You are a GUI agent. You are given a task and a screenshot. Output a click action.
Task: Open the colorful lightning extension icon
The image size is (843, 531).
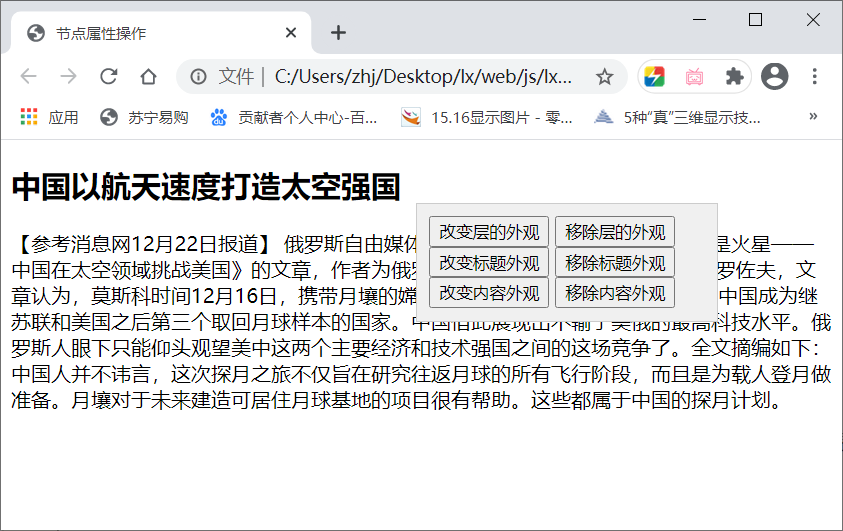(654, 77)
